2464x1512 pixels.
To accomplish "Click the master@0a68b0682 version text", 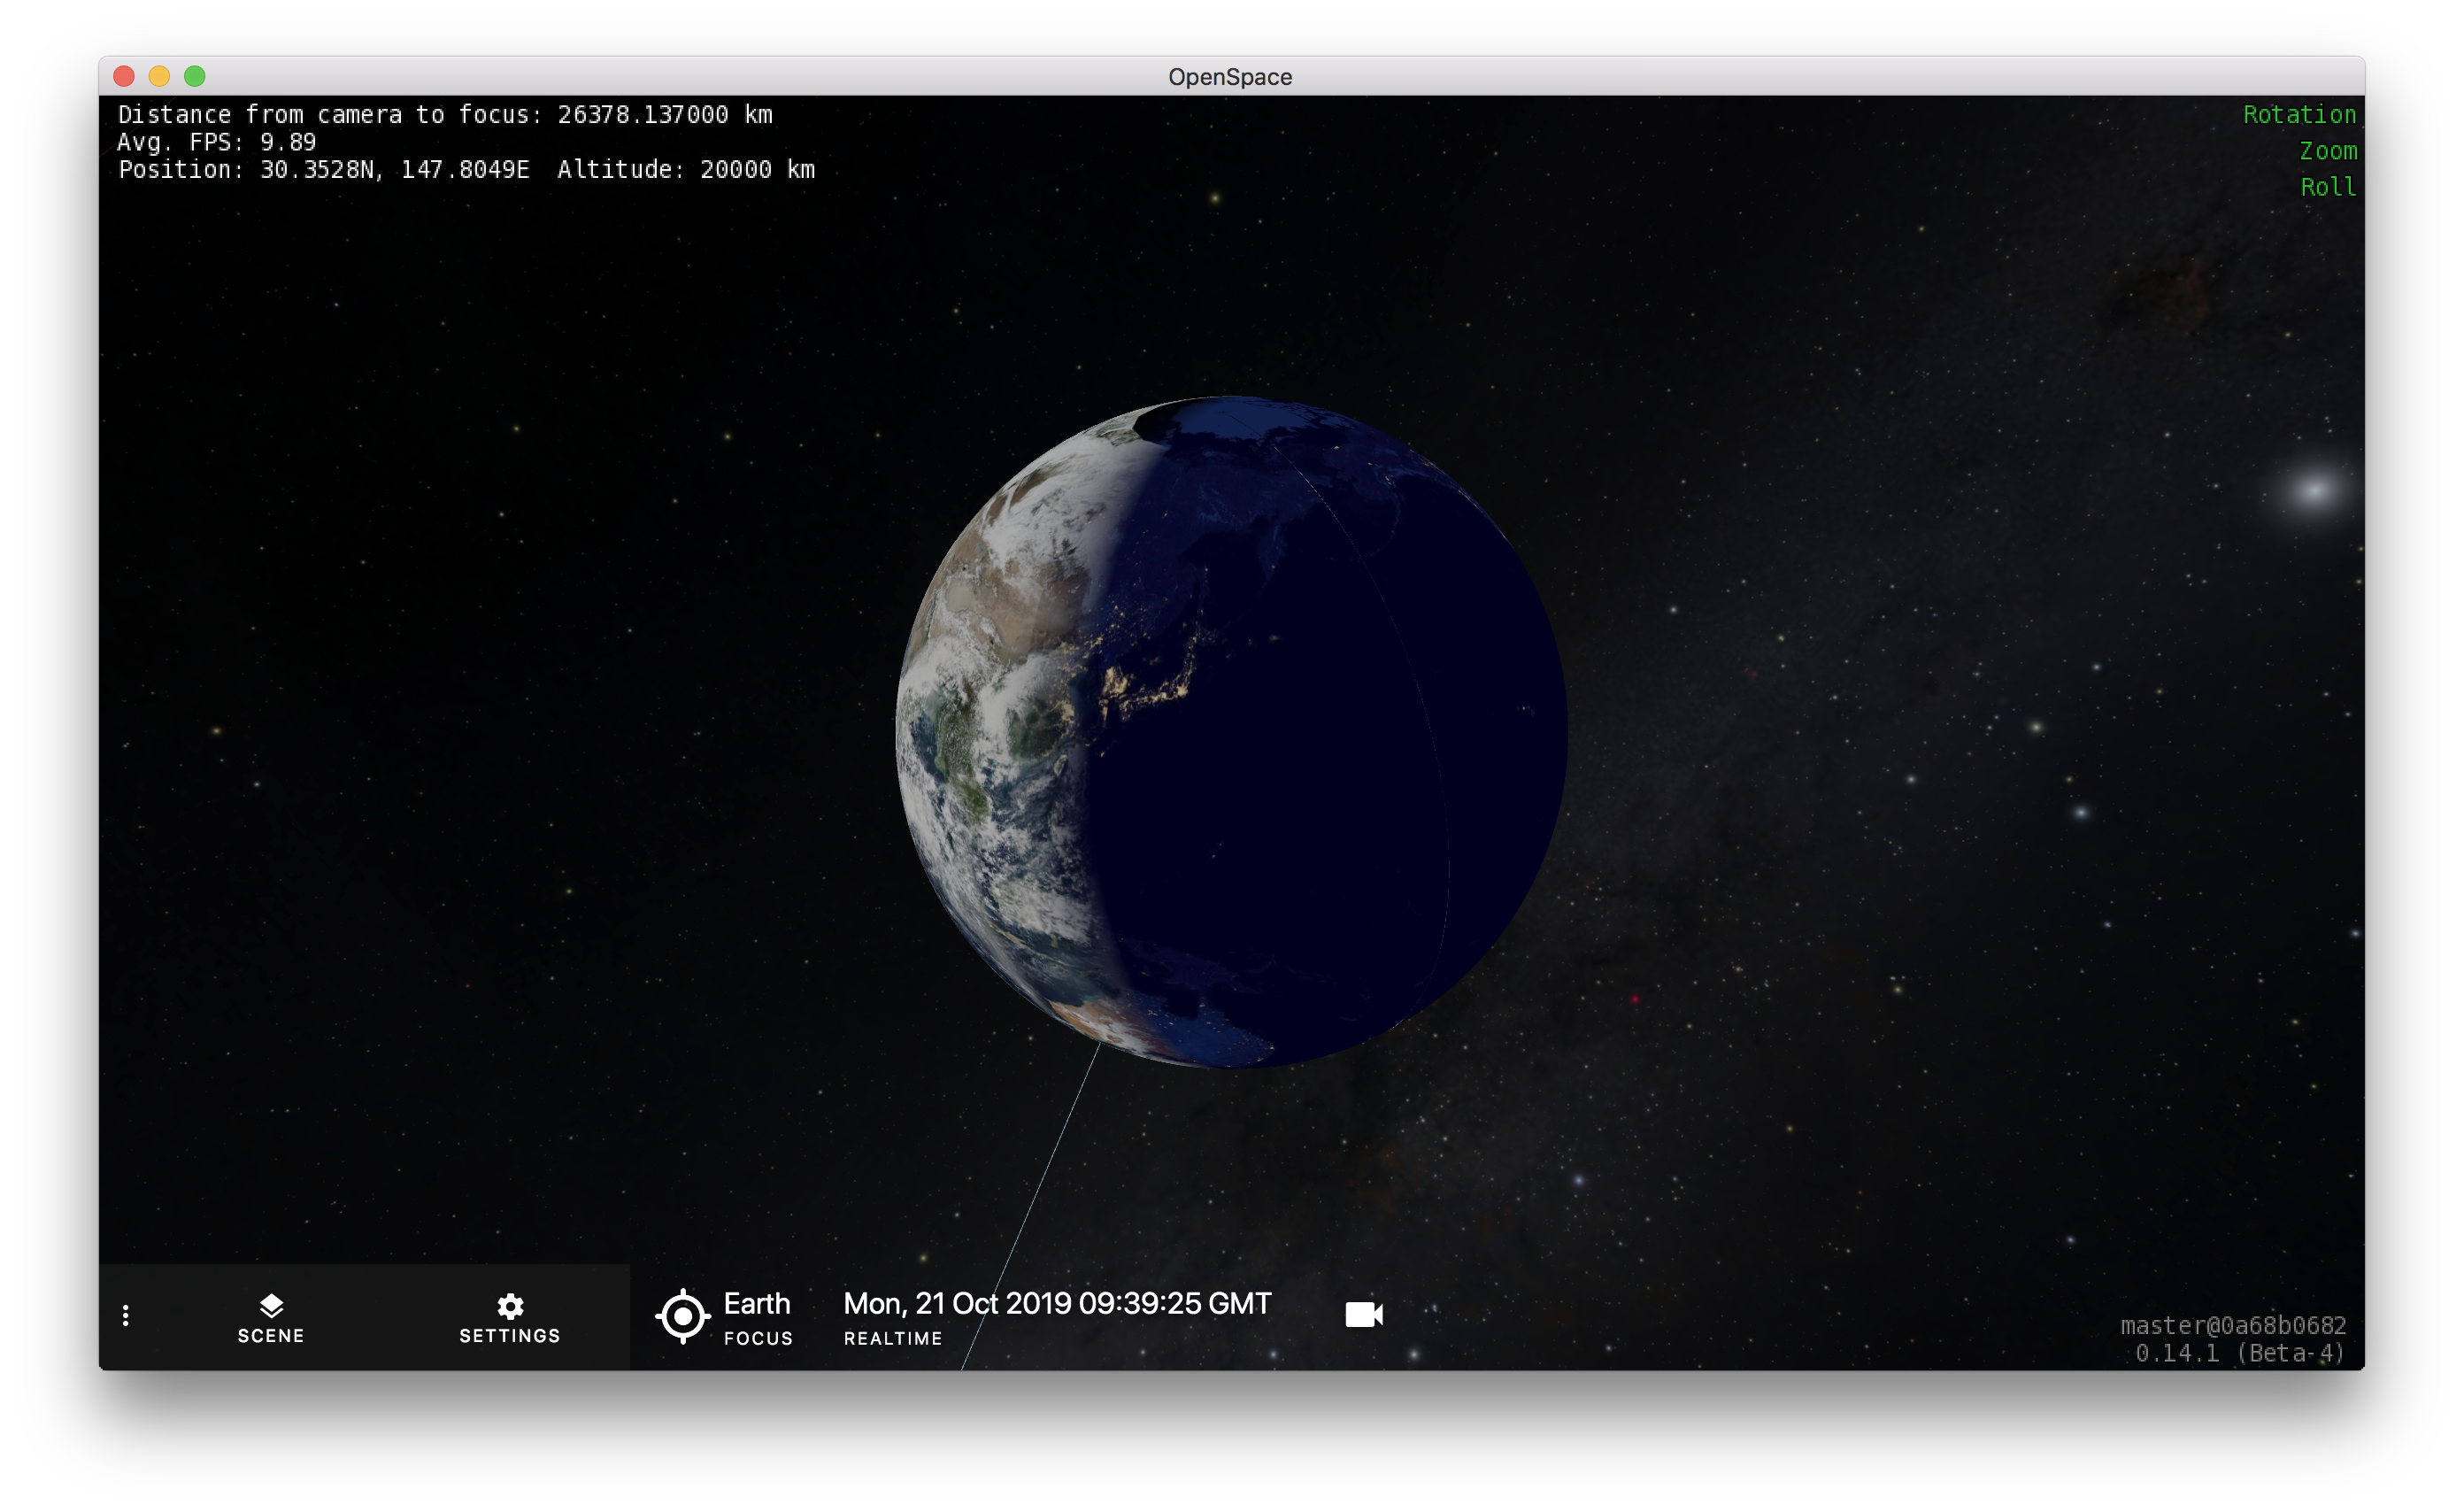I will [x=2233, y=1325].
